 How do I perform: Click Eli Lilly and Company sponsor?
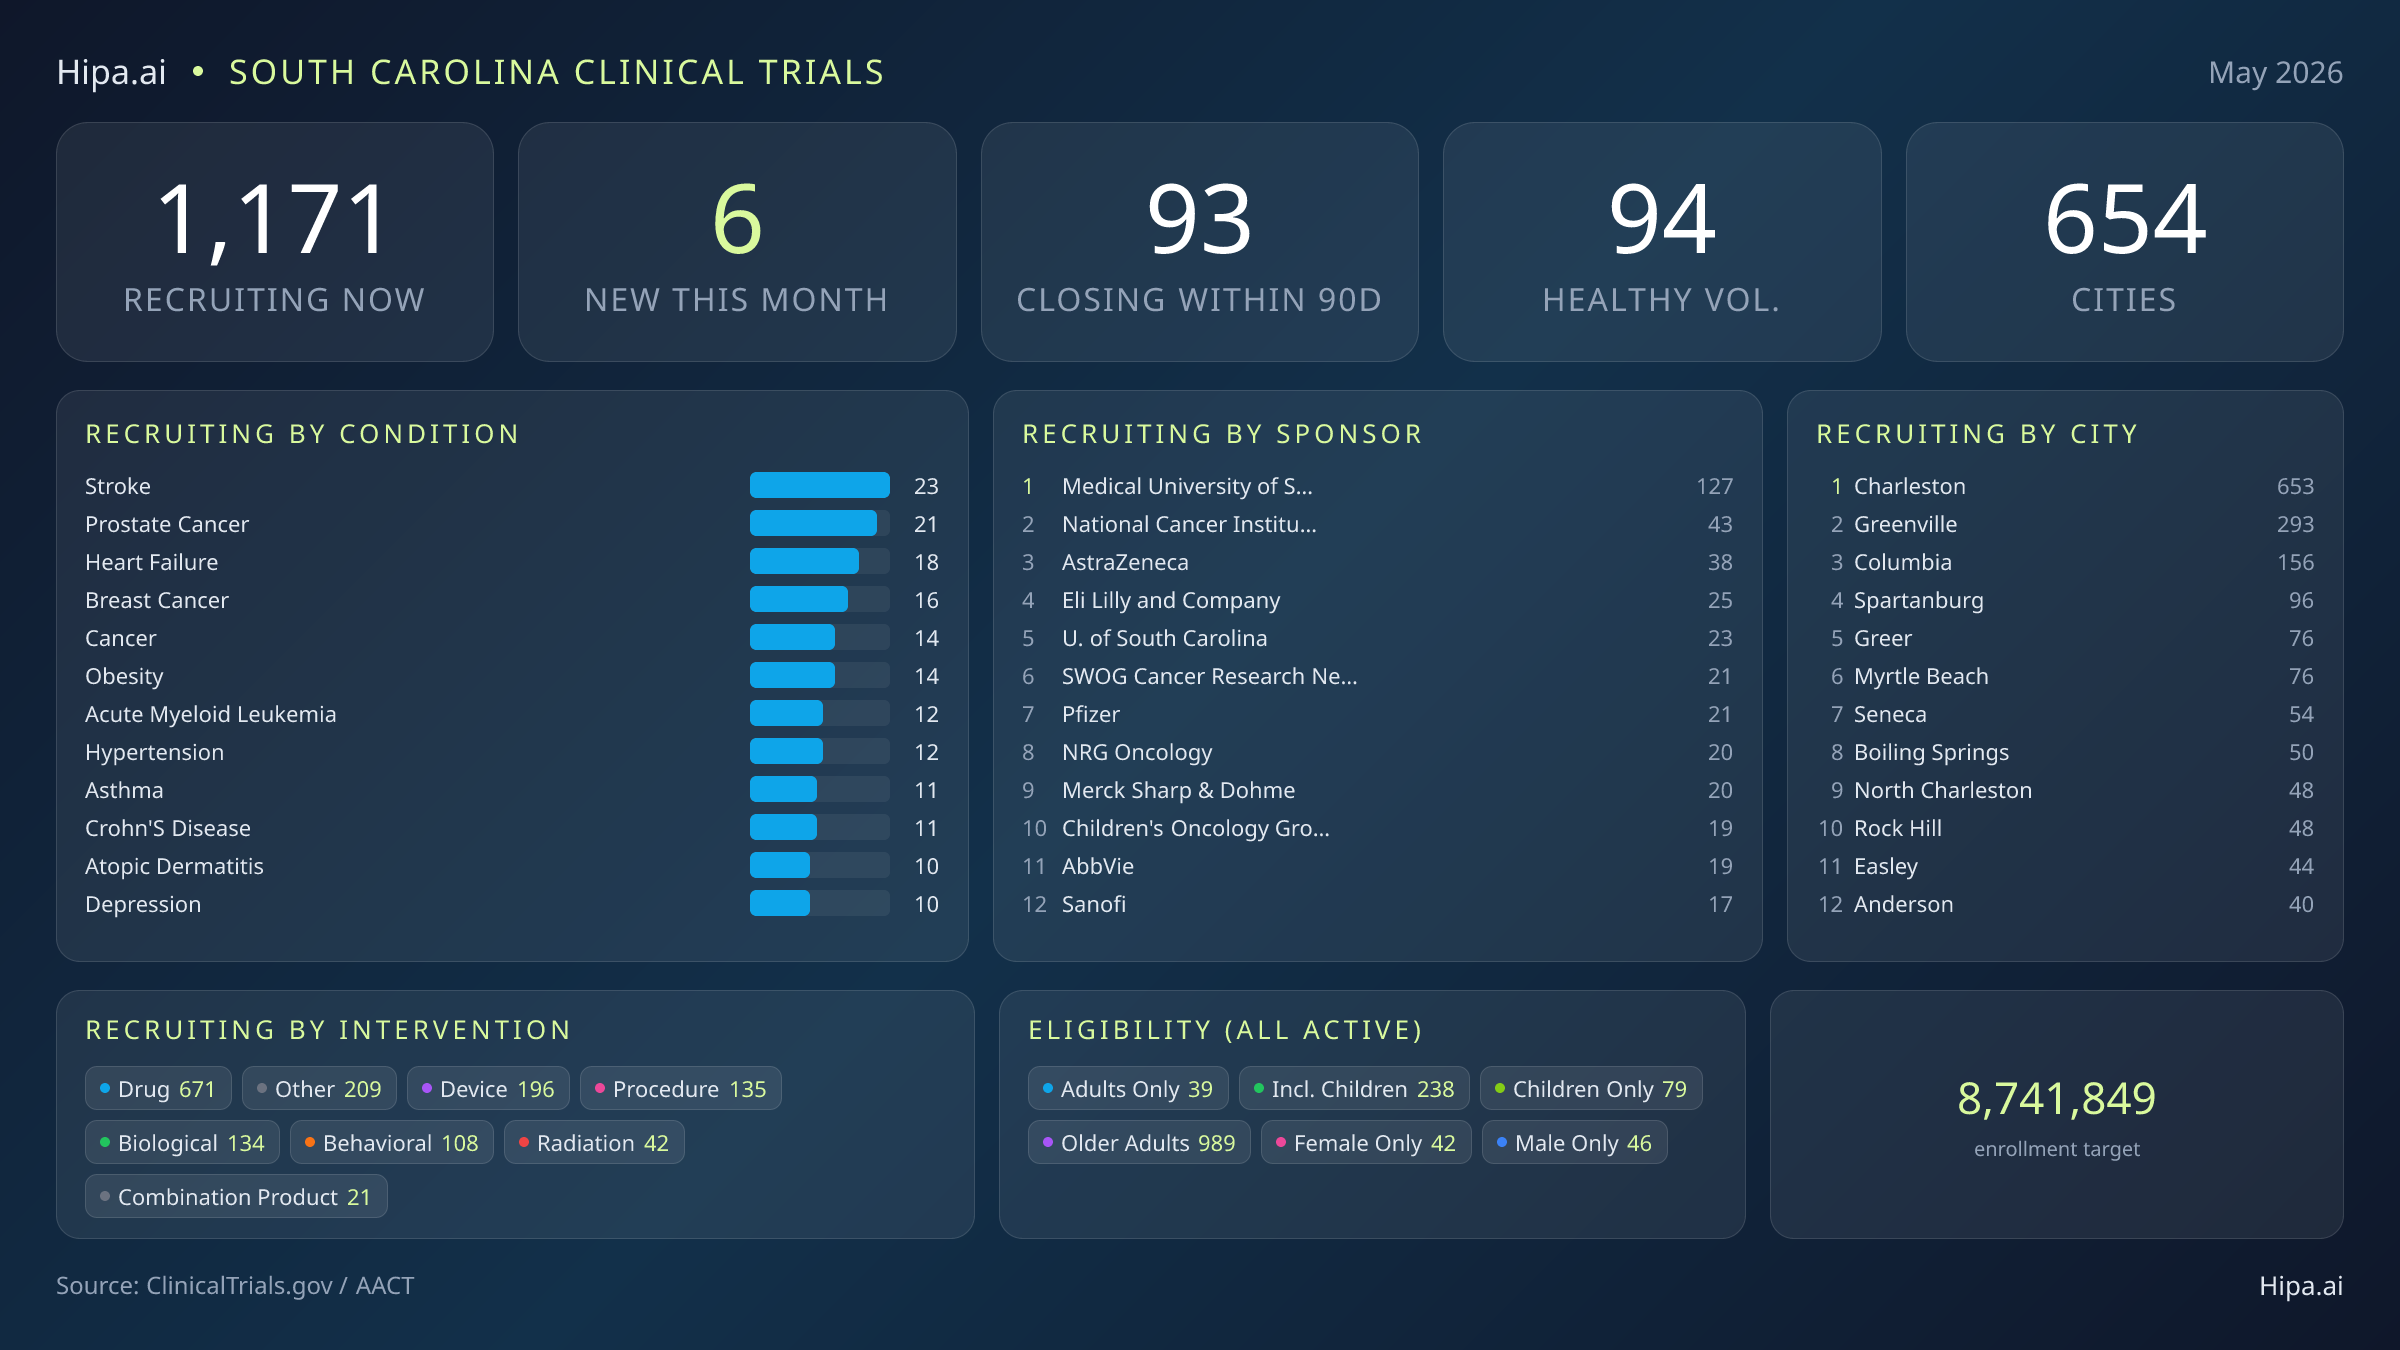pyautogui.click(x=1377, y=600)
